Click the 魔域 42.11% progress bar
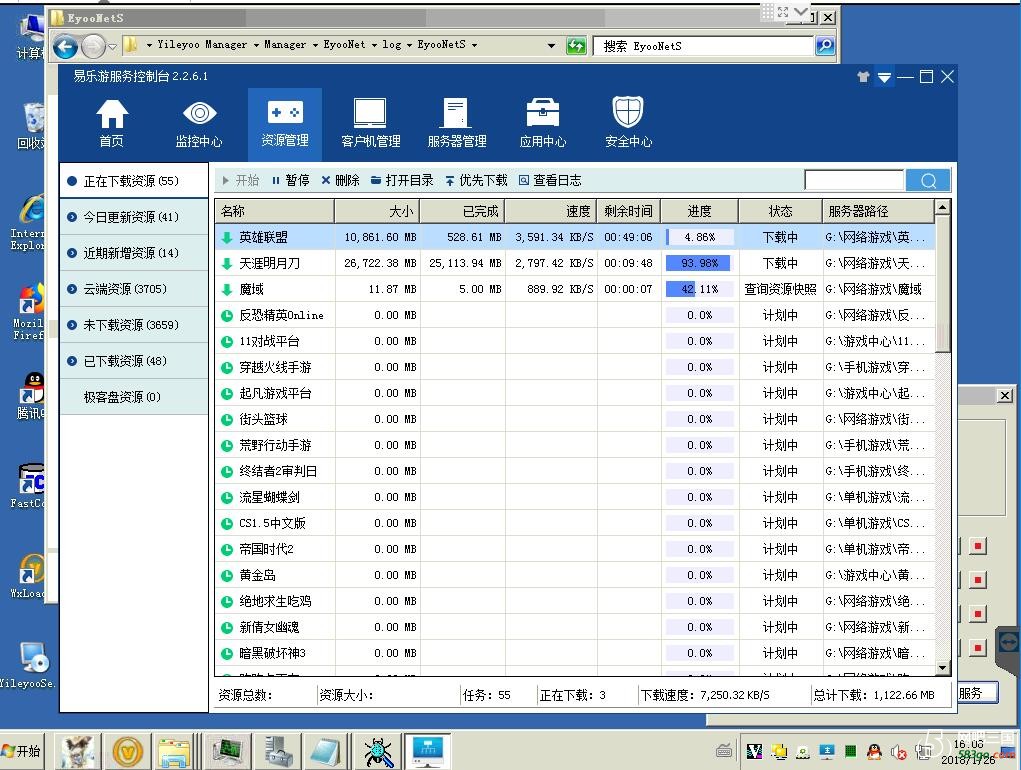The image size is (1021, 770). (699, 289)
